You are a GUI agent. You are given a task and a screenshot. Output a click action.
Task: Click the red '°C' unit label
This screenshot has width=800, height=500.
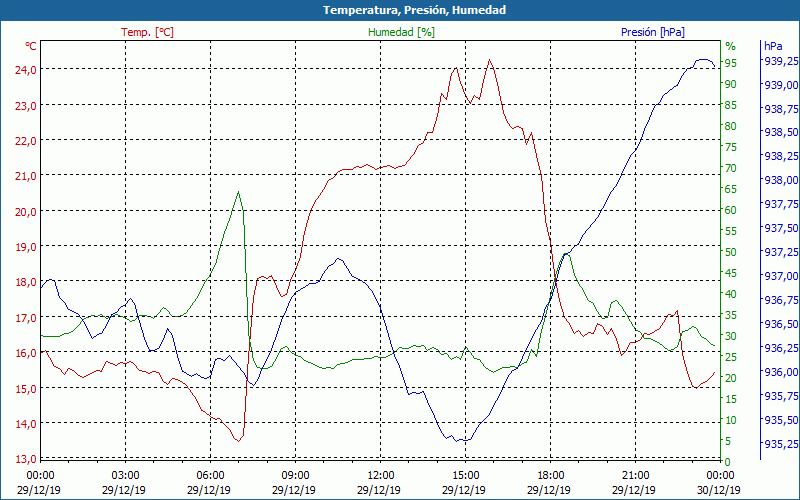31,46
